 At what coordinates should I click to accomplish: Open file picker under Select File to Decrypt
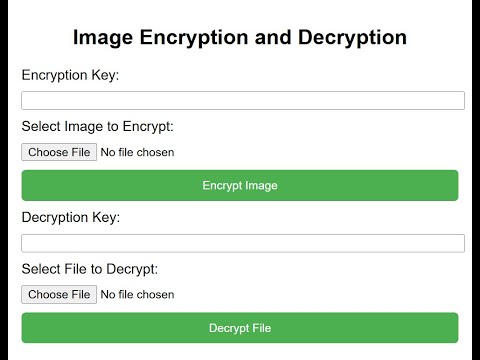click(59, 294)
